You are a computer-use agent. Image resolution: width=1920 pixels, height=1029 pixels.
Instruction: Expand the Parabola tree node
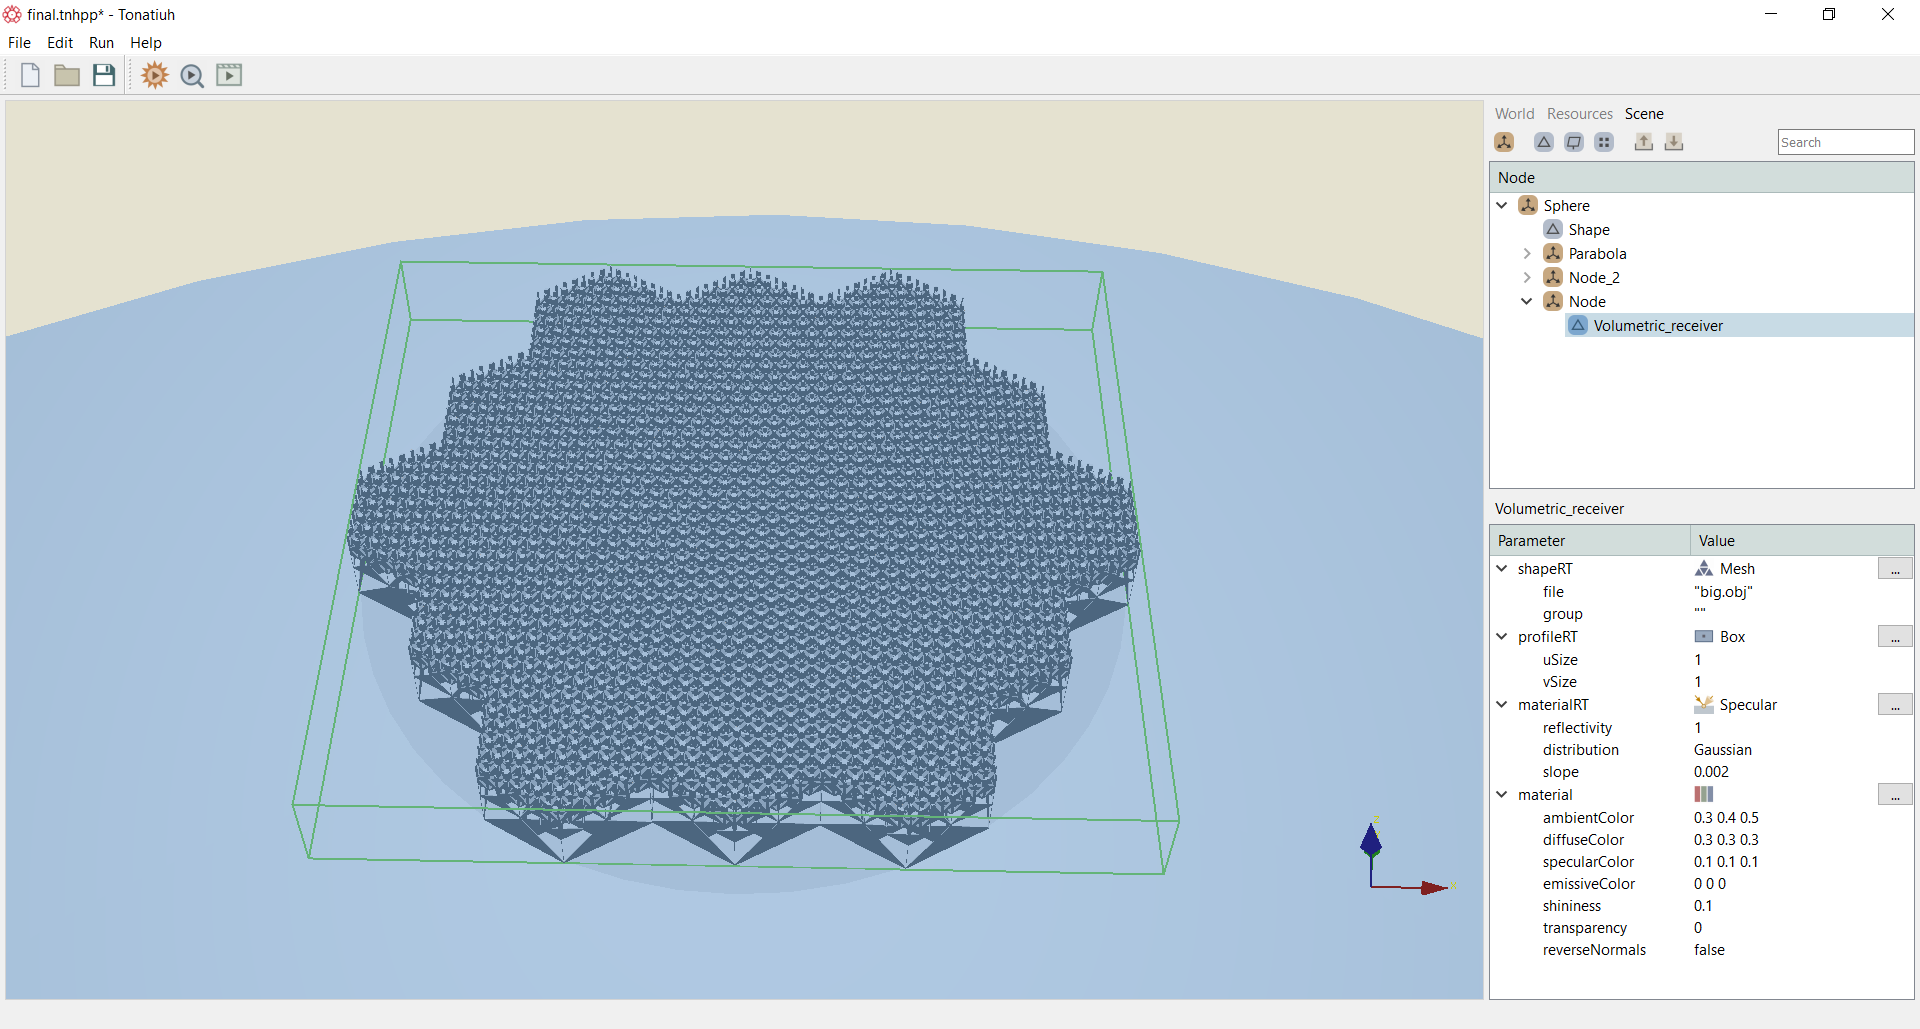1527,253
